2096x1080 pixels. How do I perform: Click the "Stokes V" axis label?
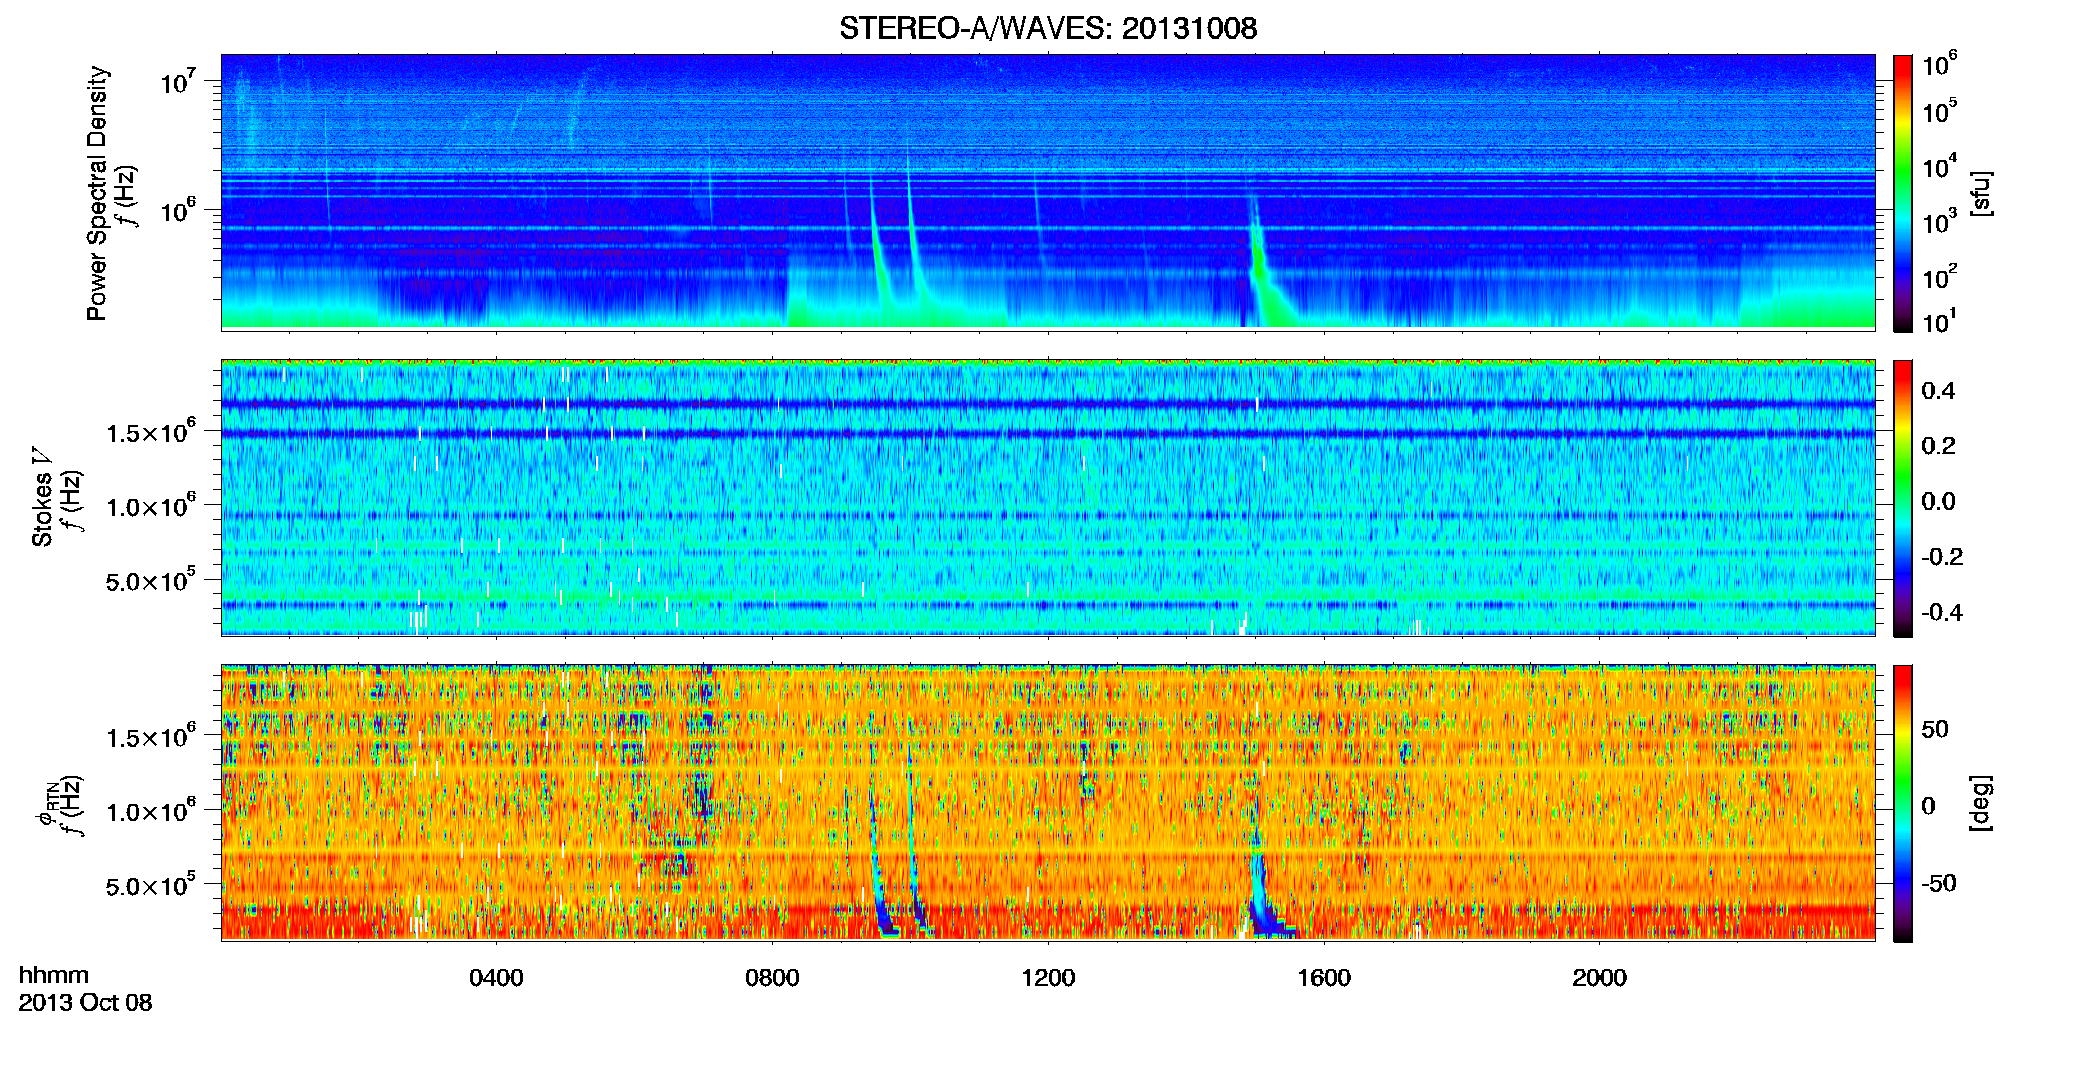(42, 498)
